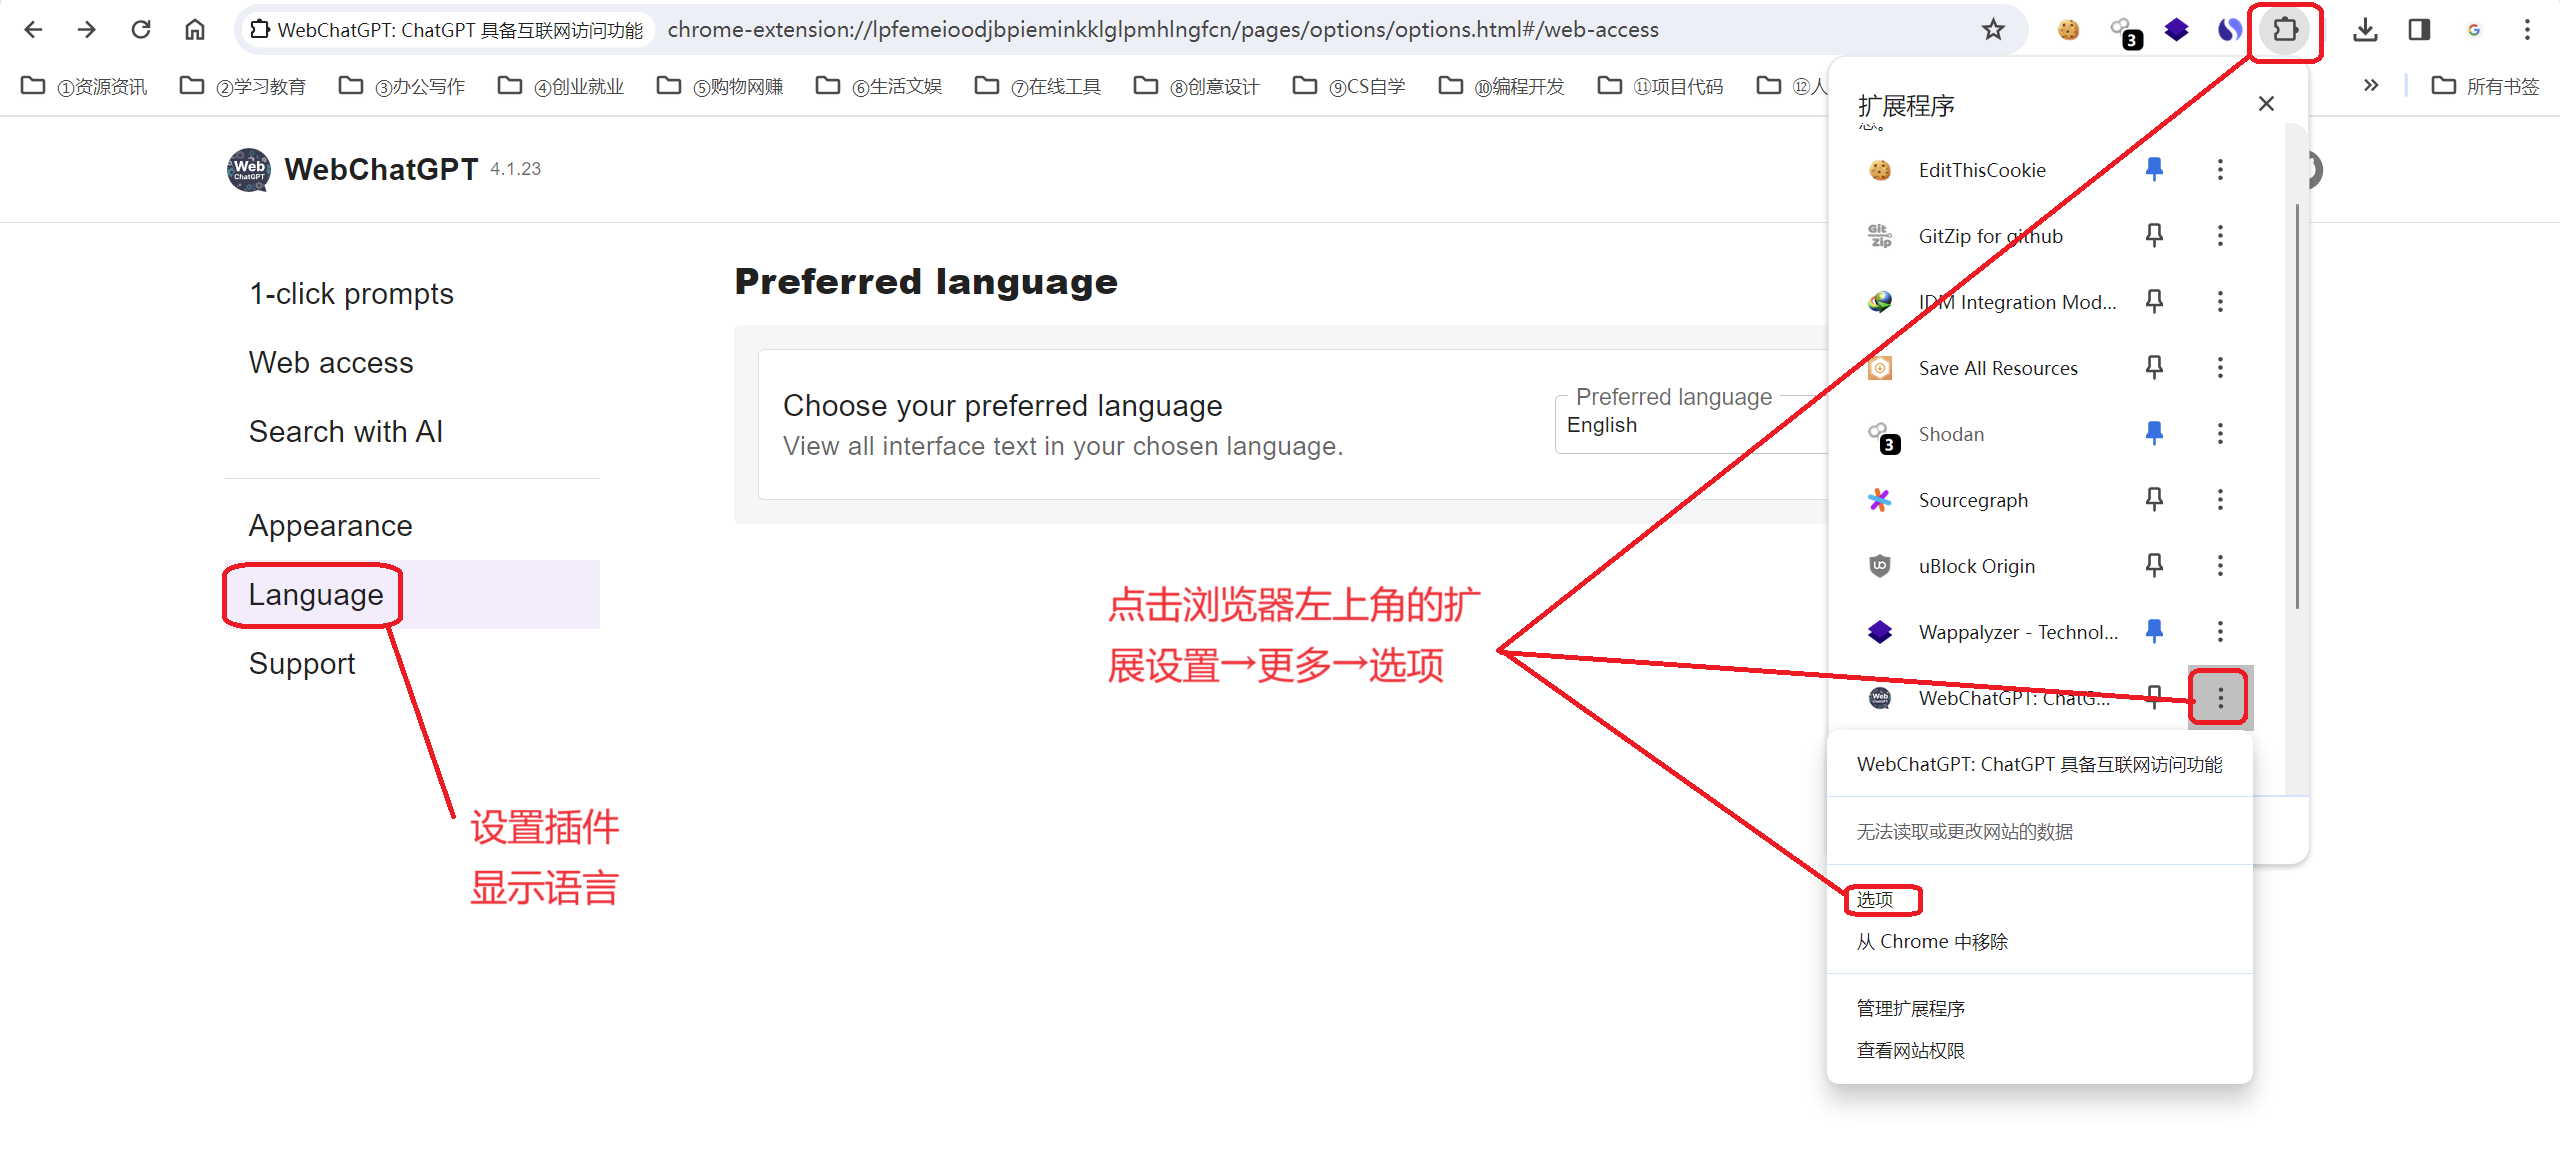Open the Preferred language dropdown

pyautogui.click(x=1692, y=425)
